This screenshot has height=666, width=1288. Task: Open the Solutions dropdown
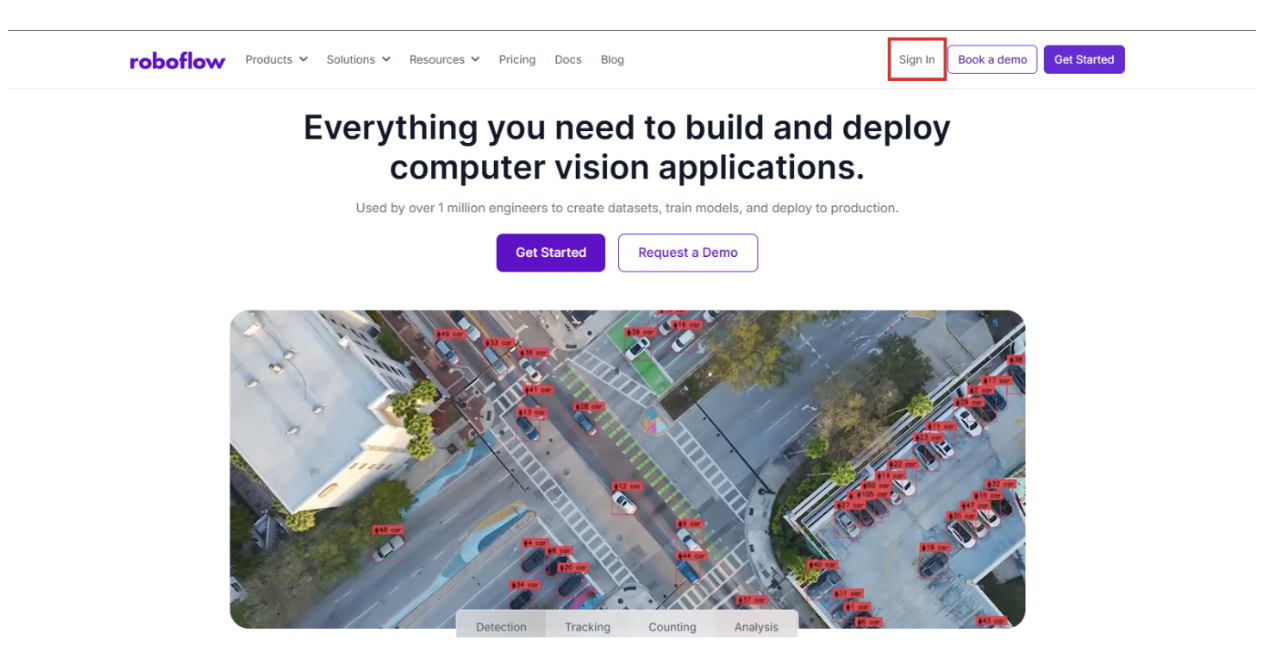(358, 60)
